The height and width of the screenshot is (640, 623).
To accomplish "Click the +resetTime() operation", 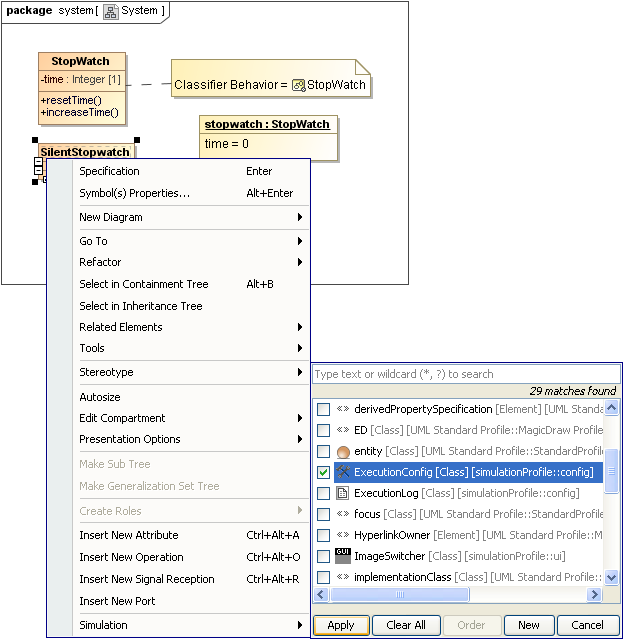I will pos(71,100).
